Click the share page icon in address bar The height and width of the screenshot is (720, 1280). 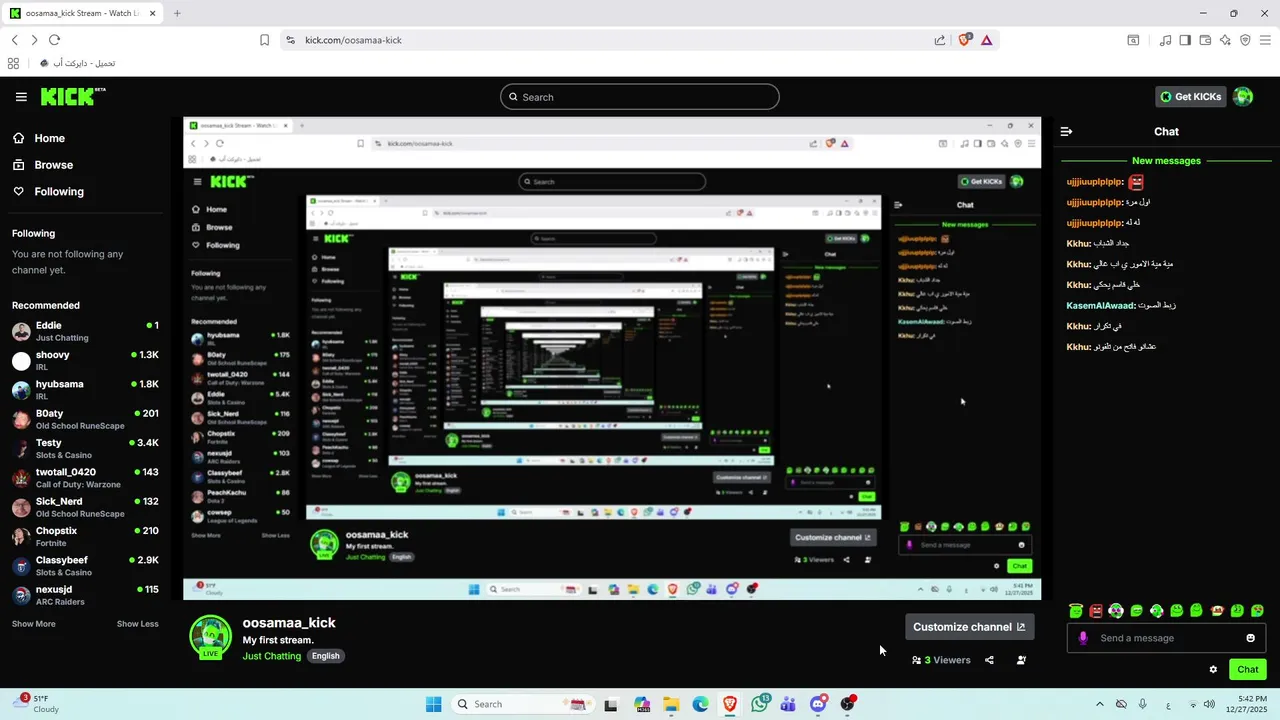tap(940, 40)
